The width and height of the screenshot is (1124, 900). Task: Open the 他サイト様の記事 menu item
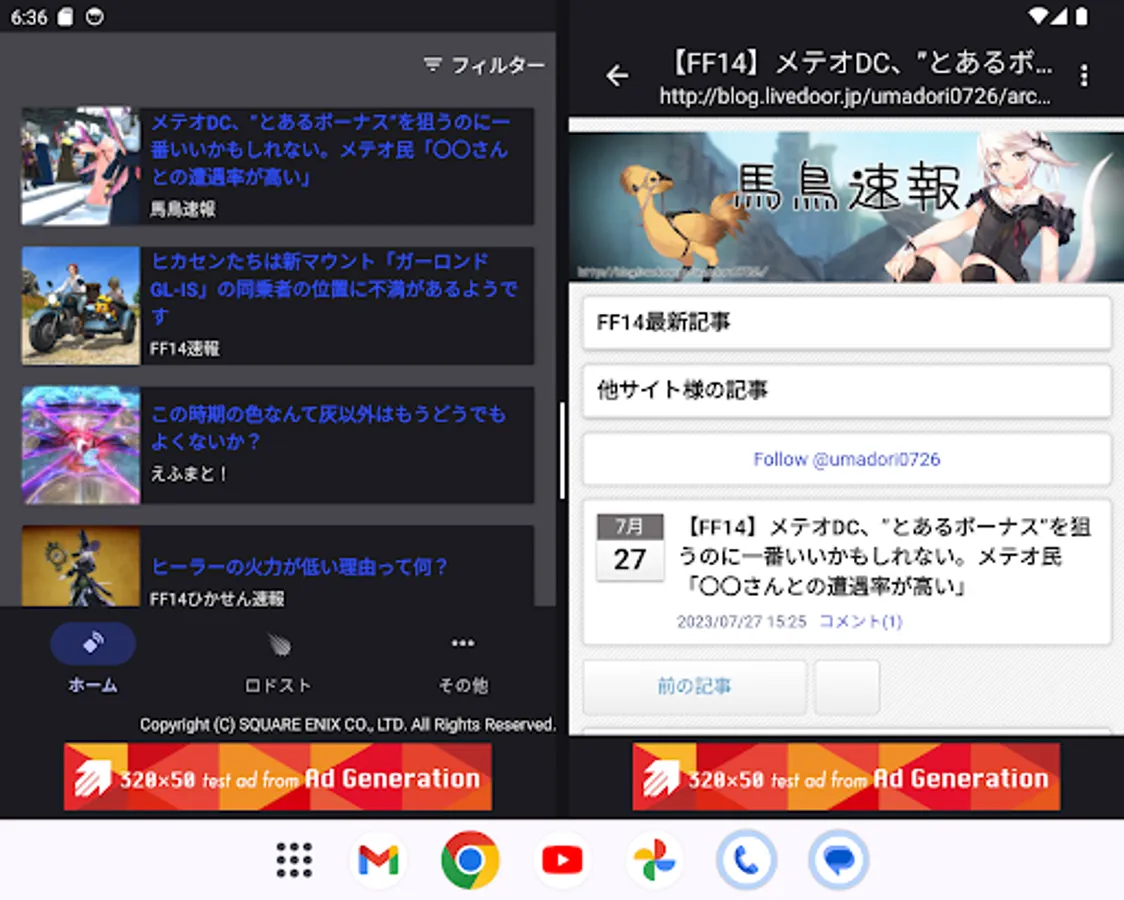click(x=847, y=391)
